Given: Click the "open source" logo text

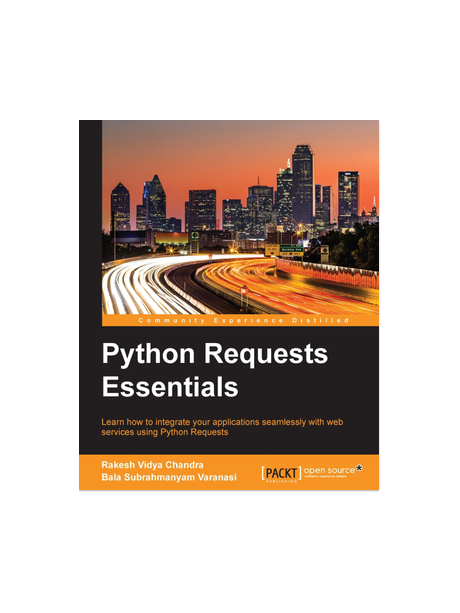Looking at the screenshot, I should point(329,470).
